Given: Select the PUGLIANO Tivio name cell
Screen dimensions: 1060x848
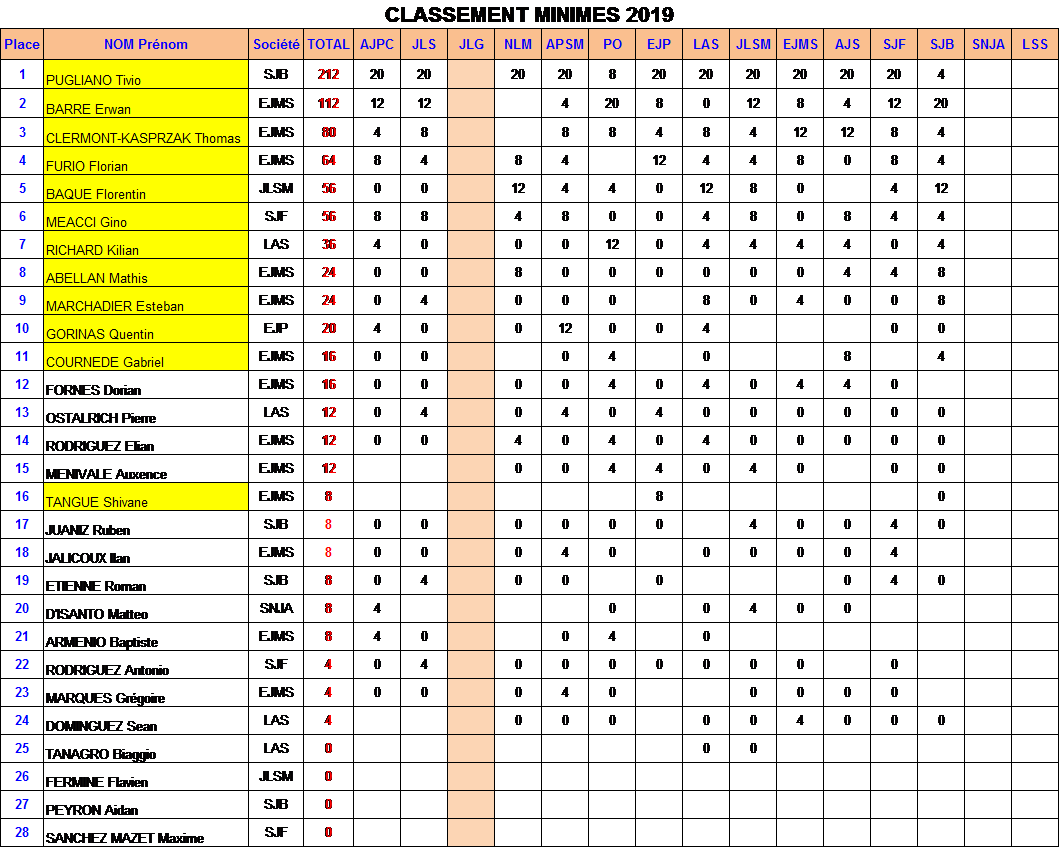Looking at the screenshot, I should pos(146,75).
